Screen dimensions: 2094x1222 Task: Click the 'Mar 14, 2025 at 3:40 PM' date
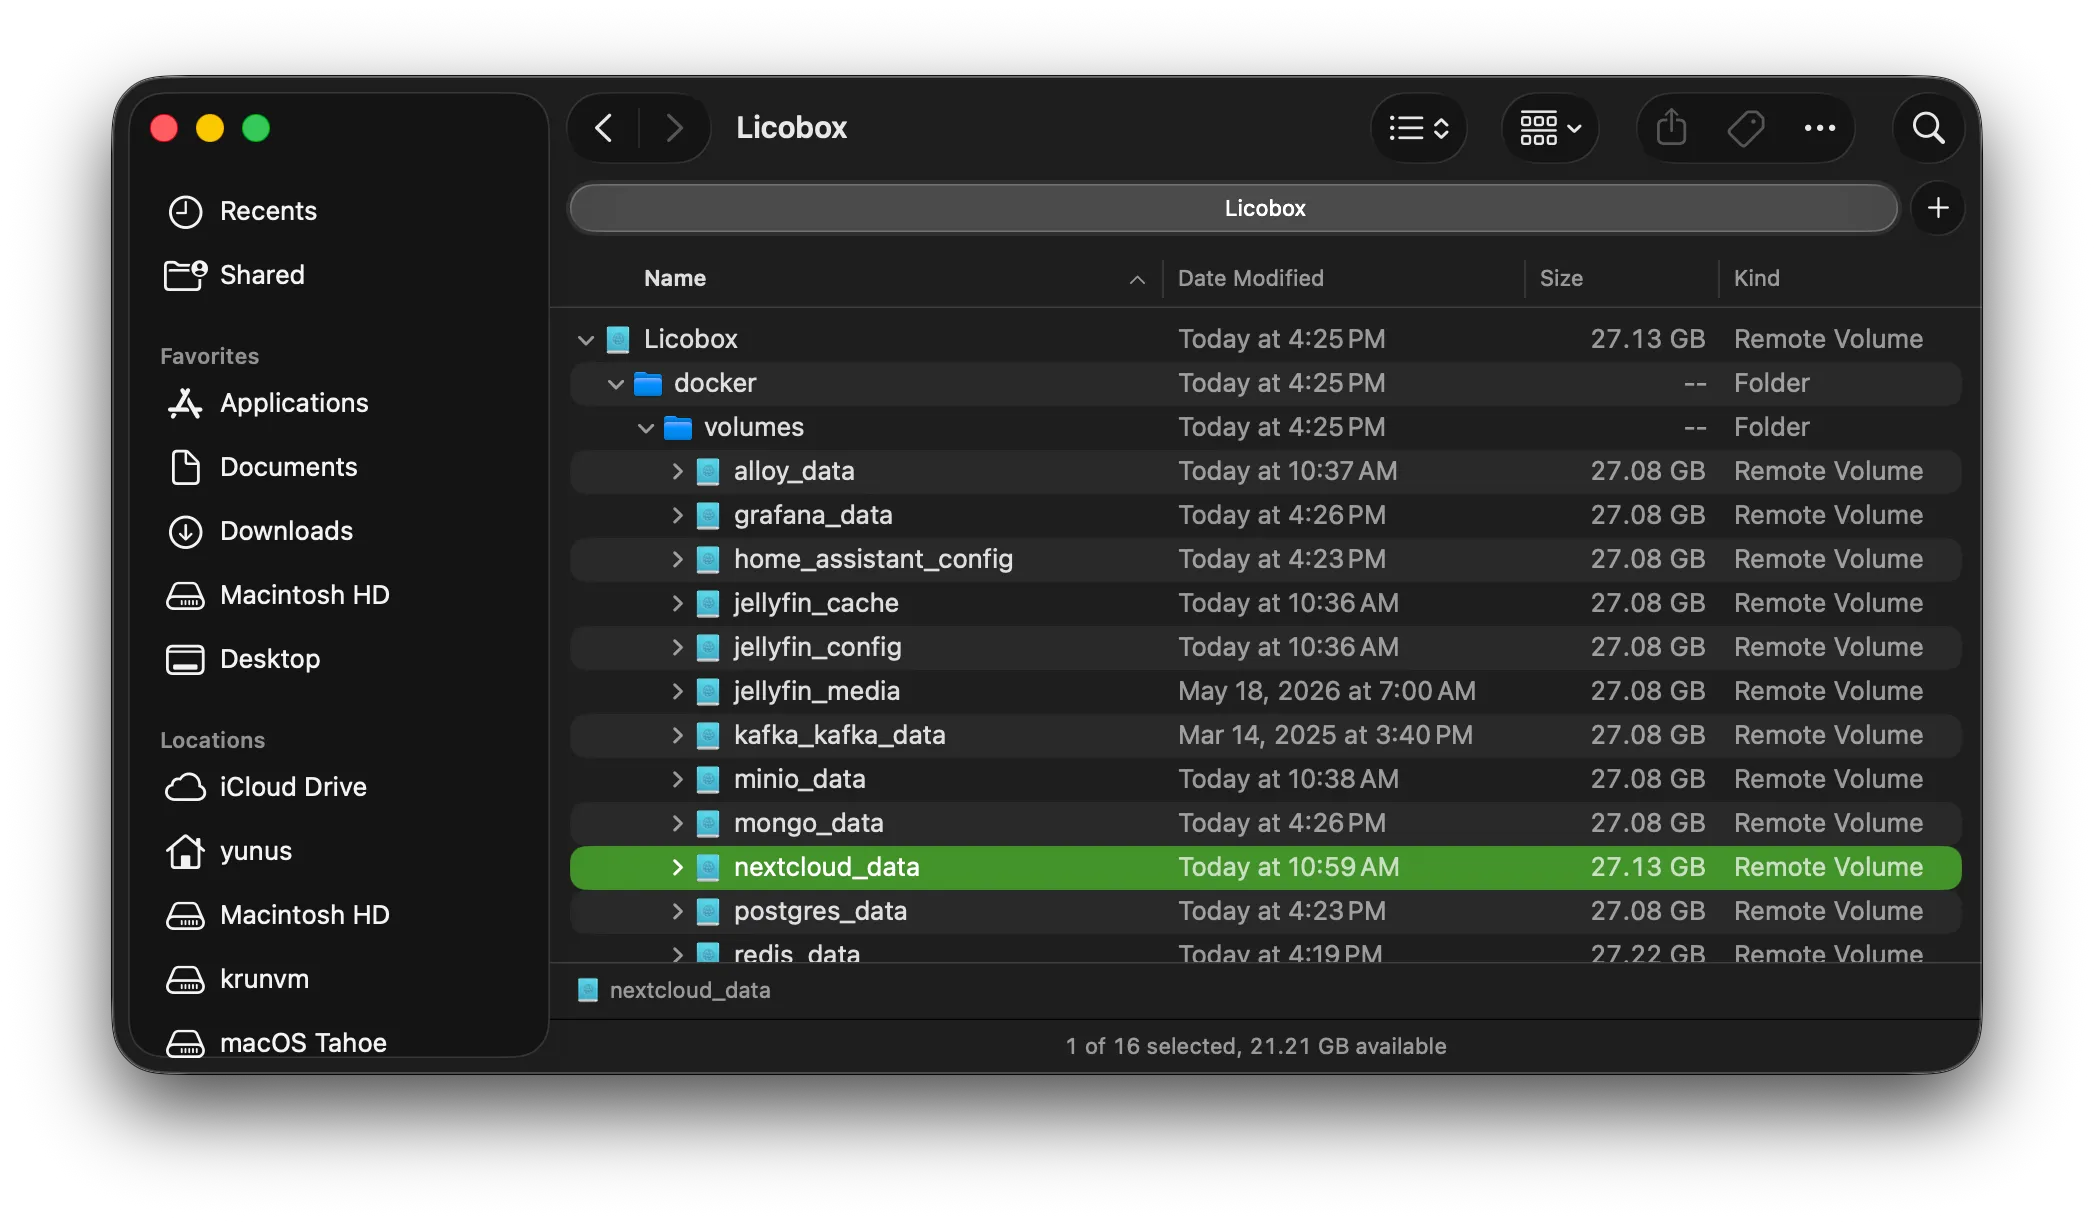[1325, 735]
